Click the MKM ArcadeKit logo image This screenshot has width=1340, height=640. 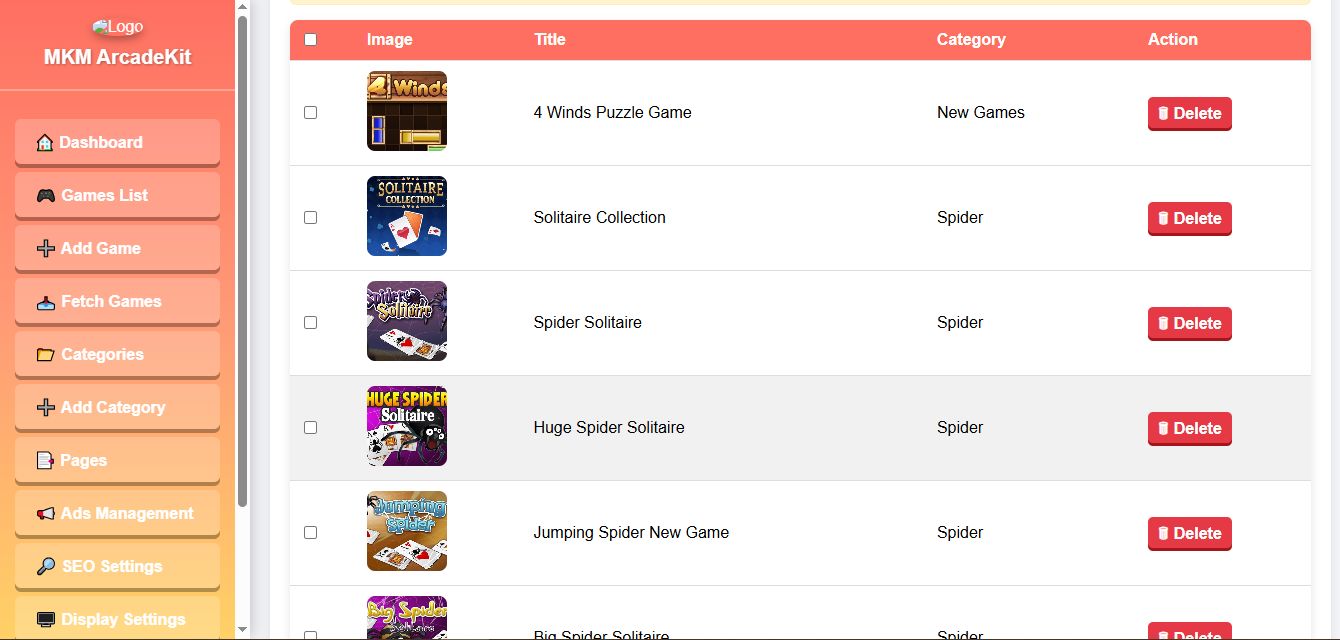(117, 27)
